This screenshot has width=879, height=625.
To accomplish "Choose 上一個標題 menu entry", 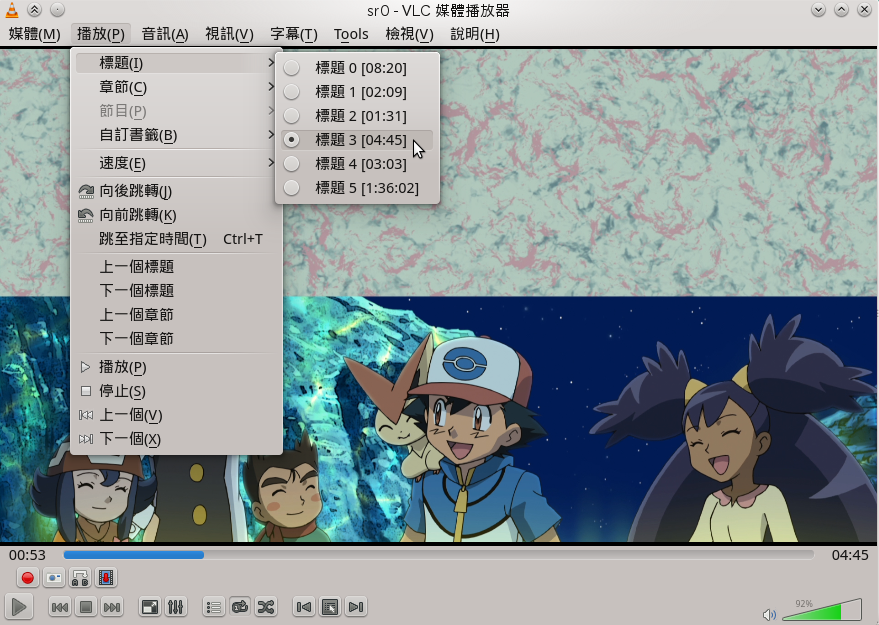I will [x=177, y=267].
